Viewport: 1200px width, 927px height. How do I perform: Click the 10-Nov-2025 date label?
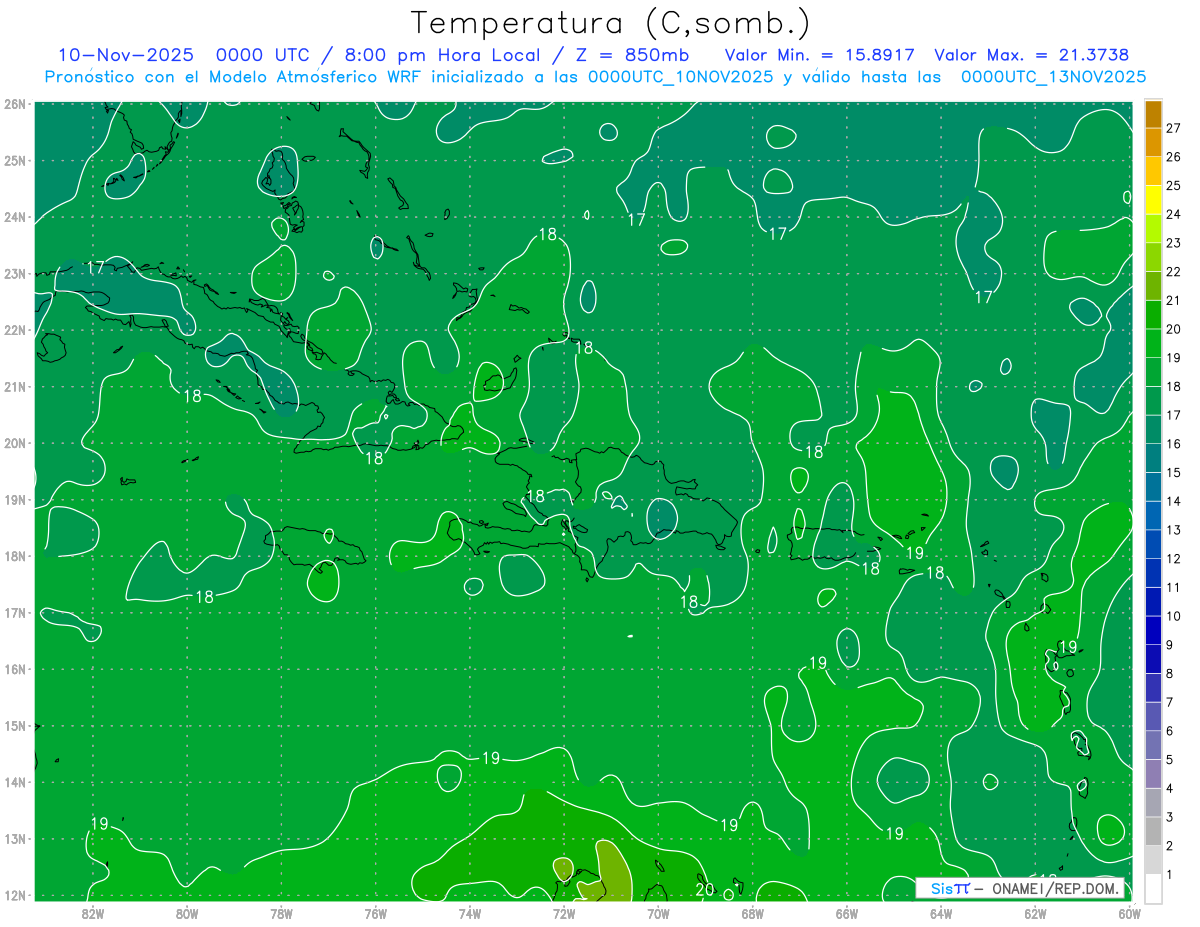126,55
